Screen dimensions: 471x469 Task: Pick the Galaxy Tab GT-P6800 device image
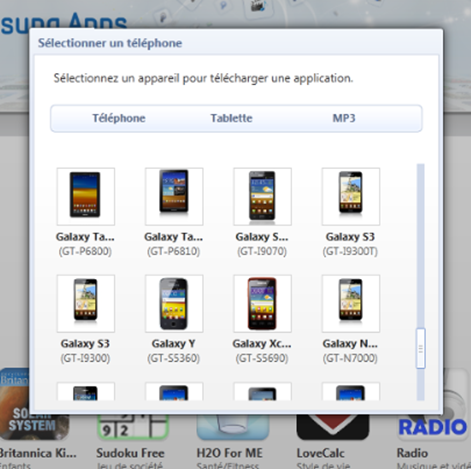coord(86,196)
